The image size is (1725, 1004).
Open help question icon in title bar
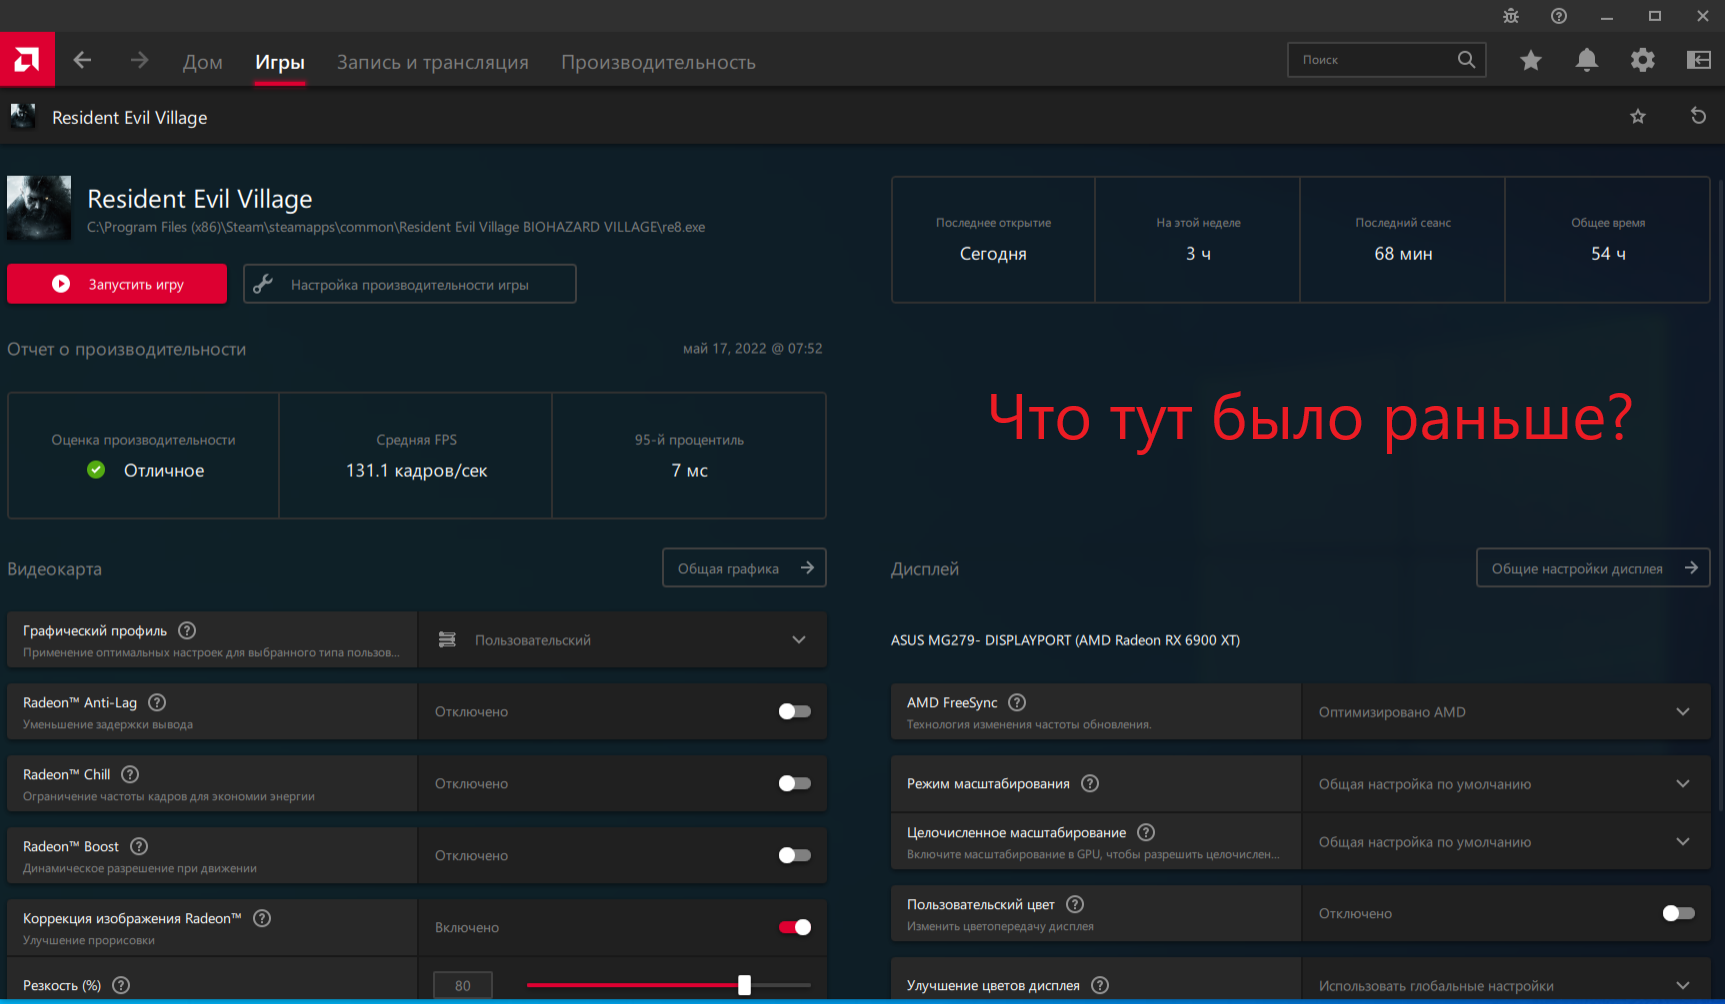(x=1559, y=16)
